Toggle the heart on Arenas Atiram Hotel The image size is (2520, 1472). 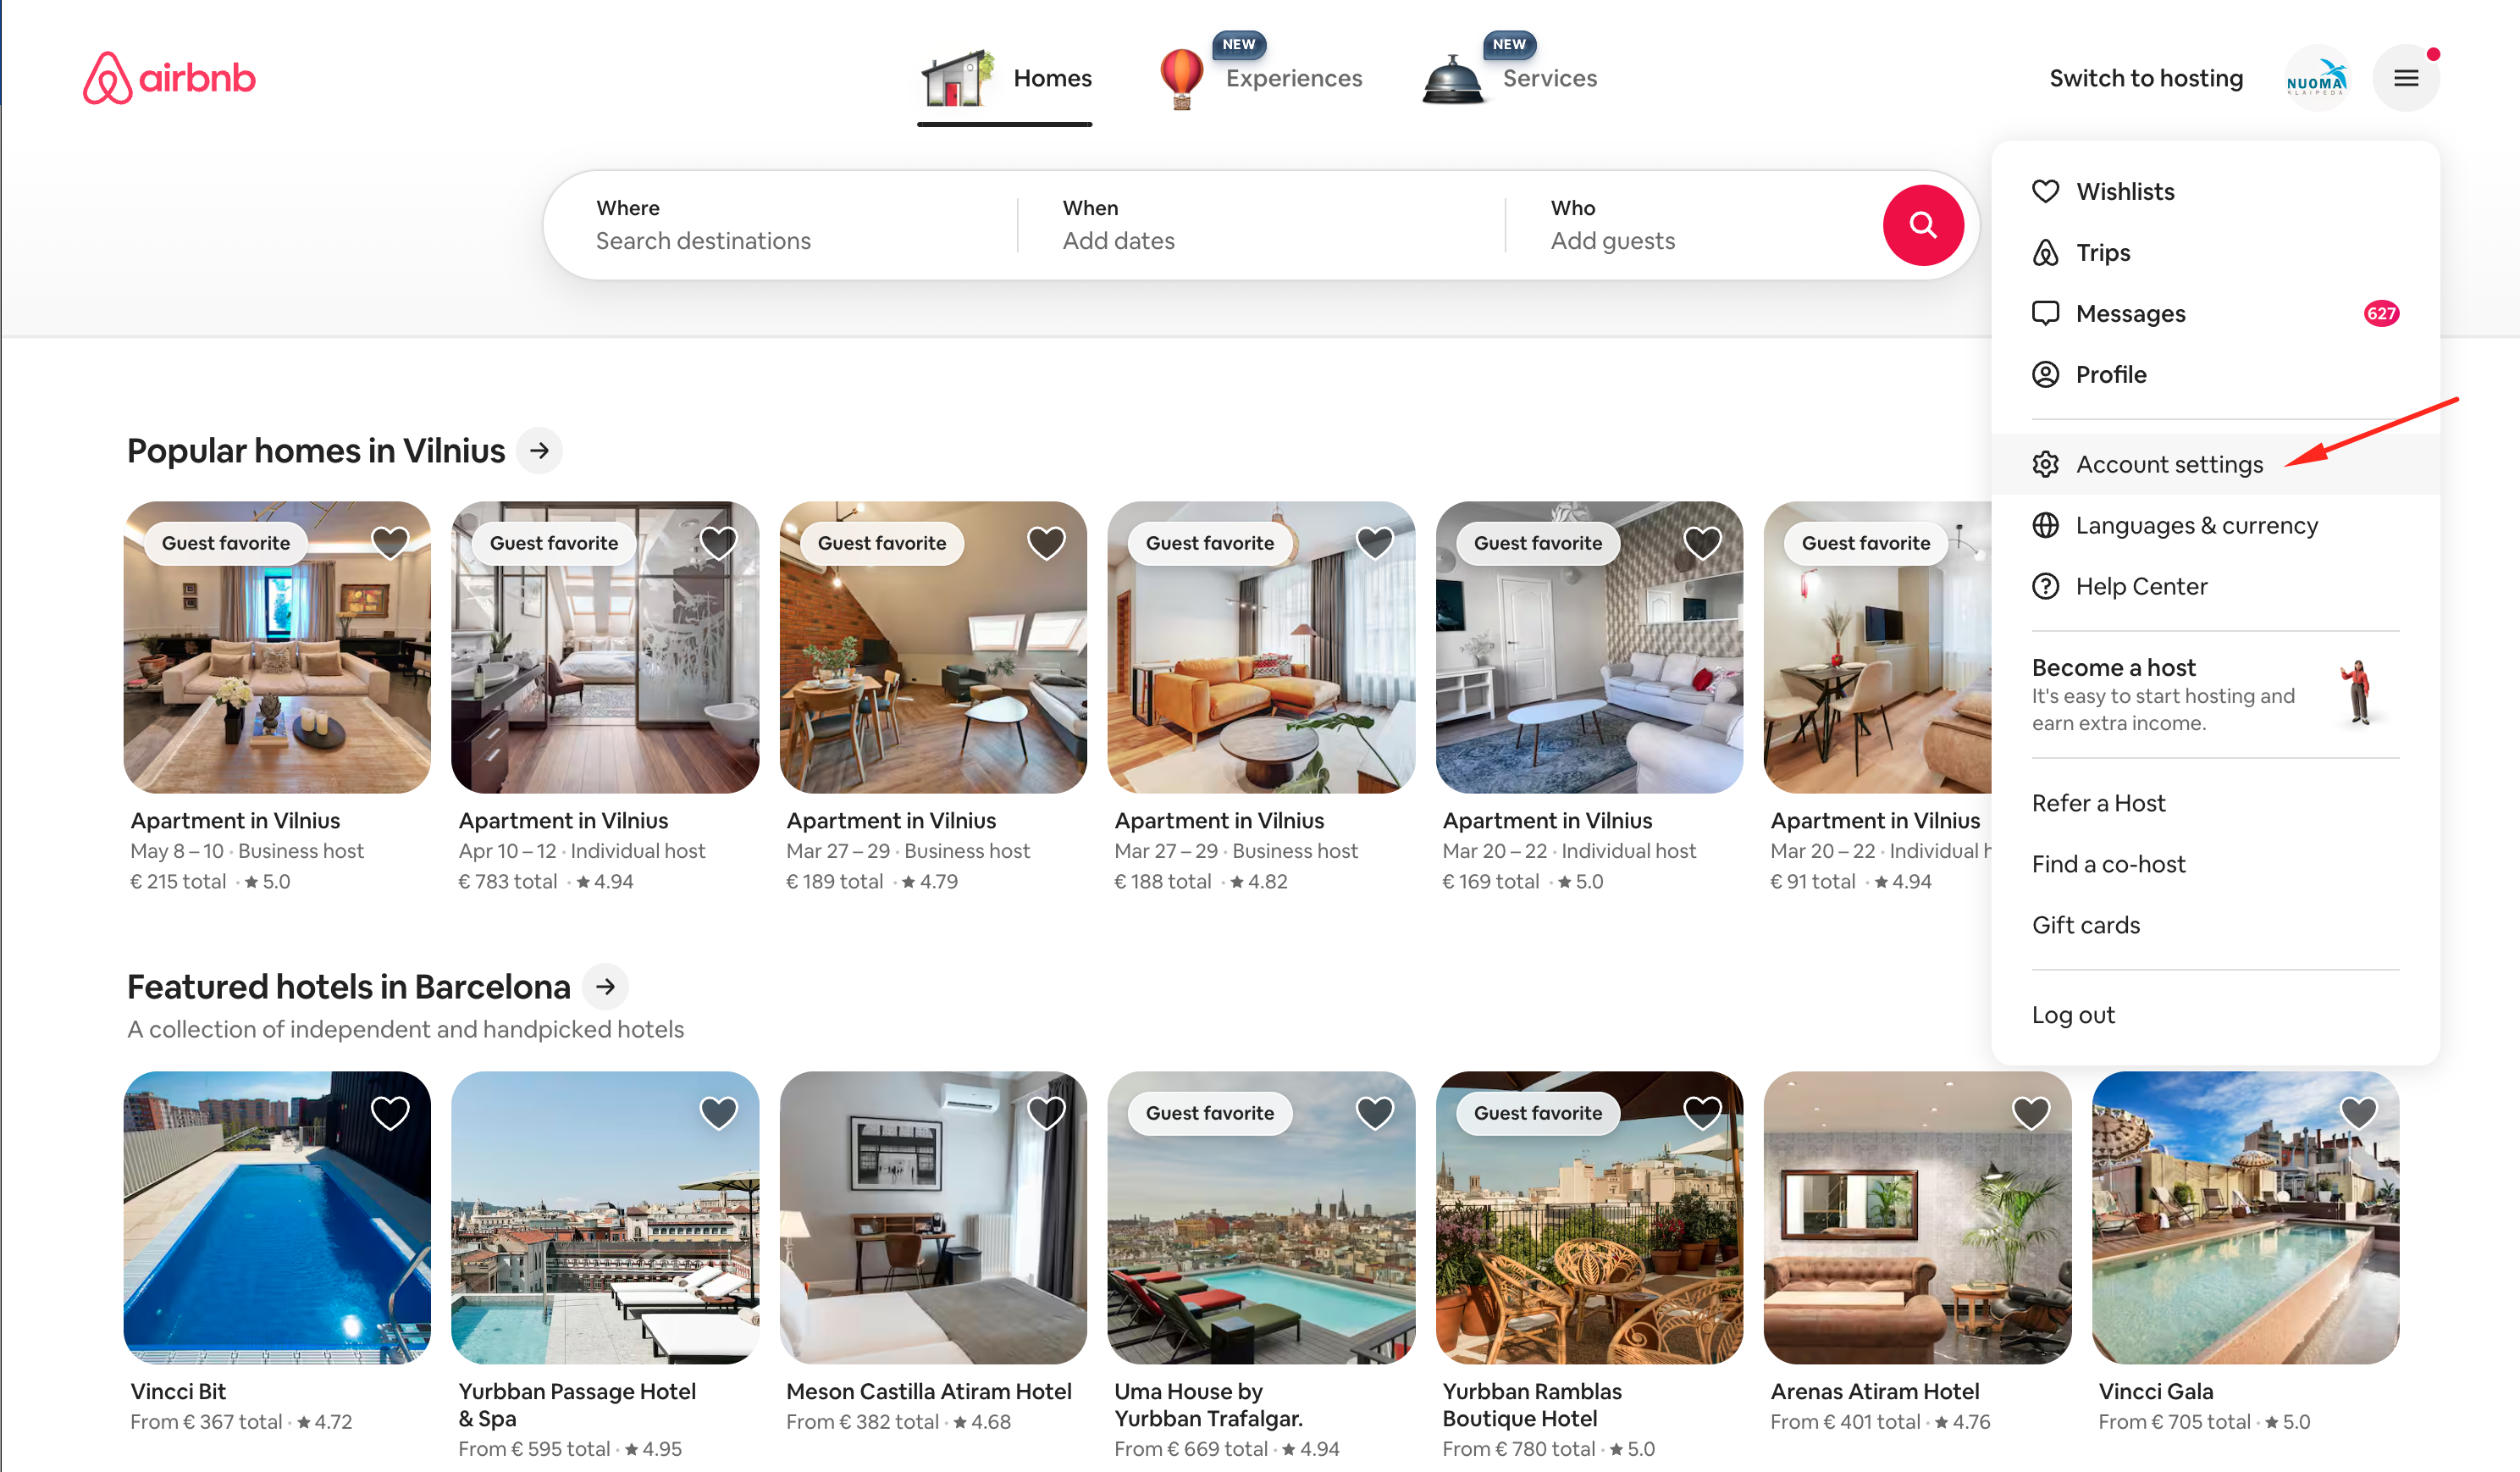(2030, 1112)
